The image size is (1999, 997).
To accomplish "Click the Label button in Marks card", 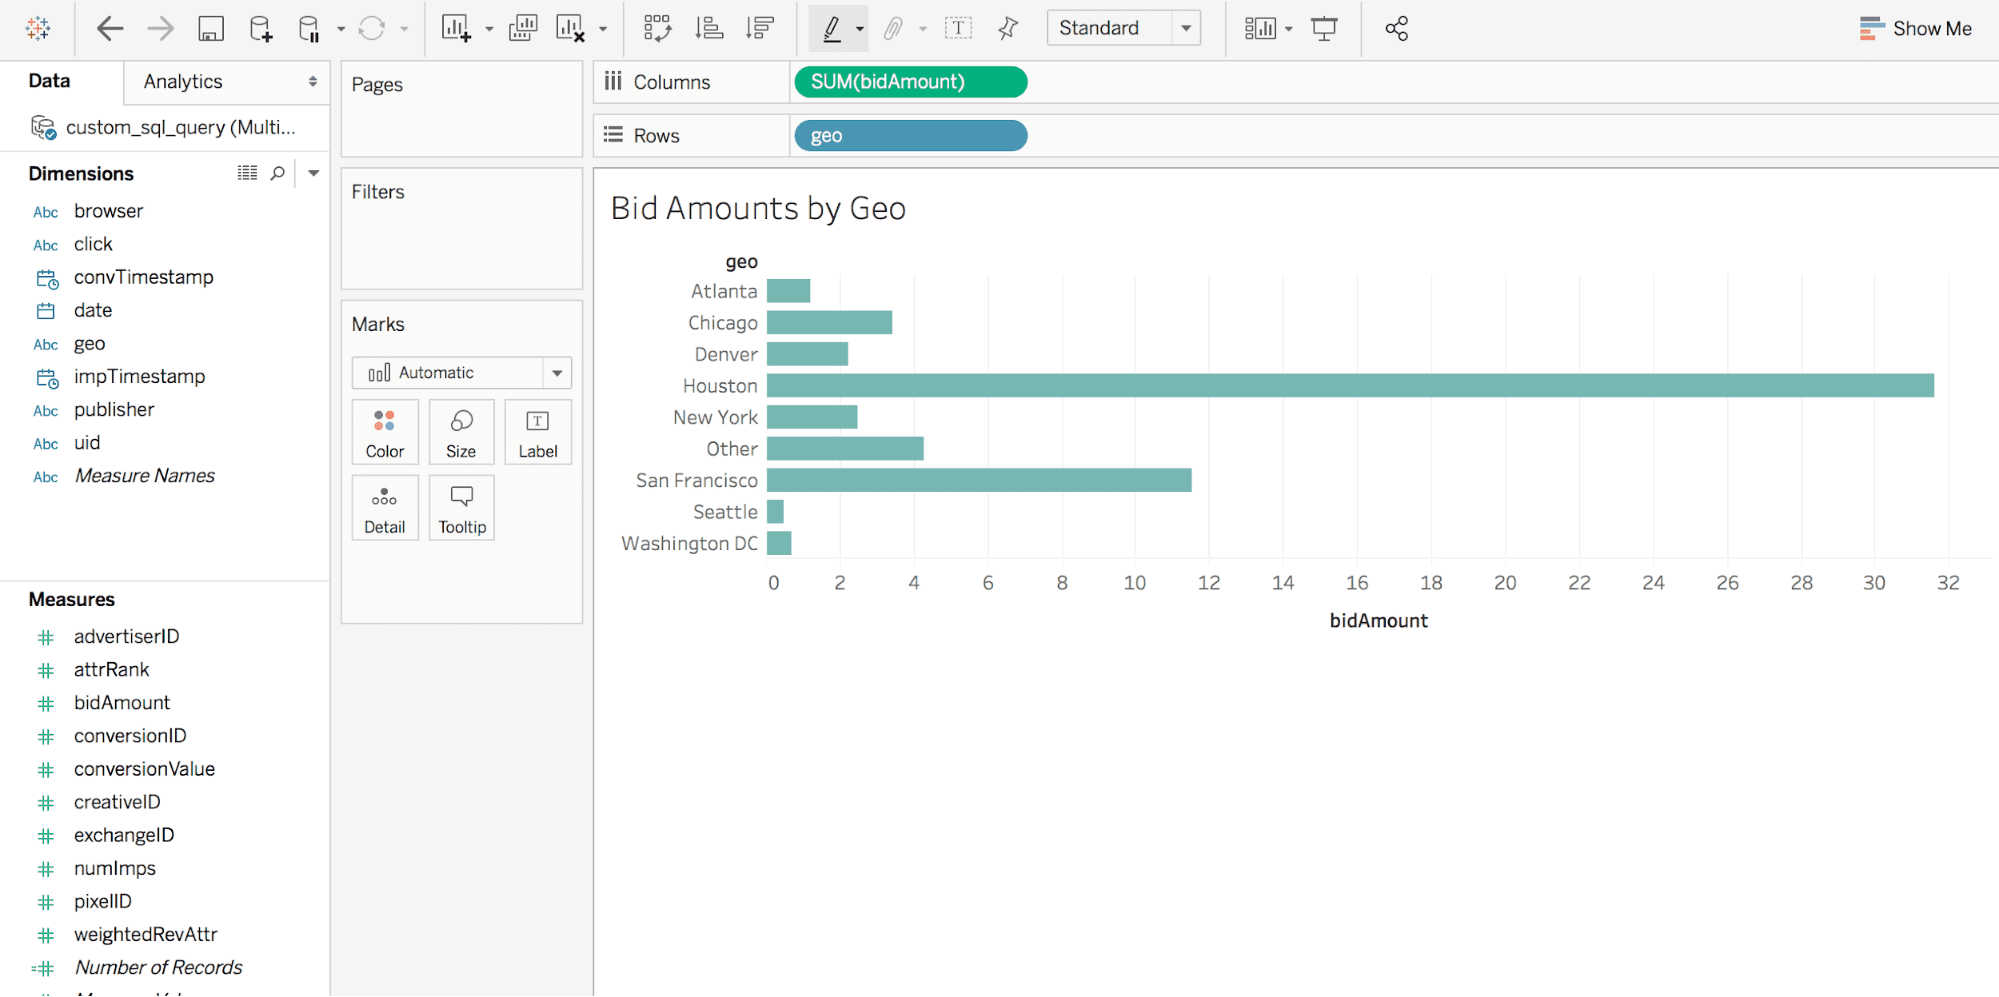I will click(537, 432).
